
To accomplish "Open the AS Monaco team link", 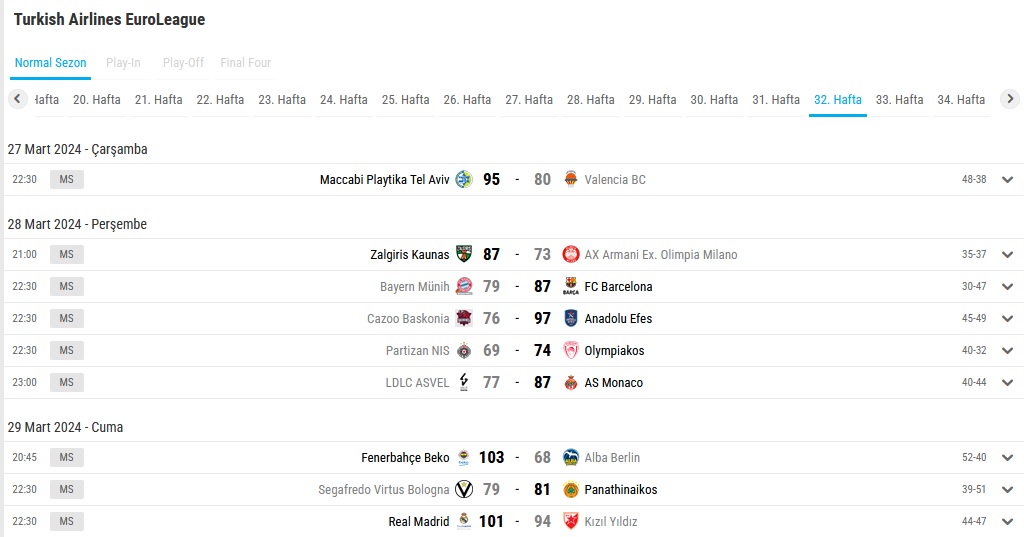I will pos(613,383).
